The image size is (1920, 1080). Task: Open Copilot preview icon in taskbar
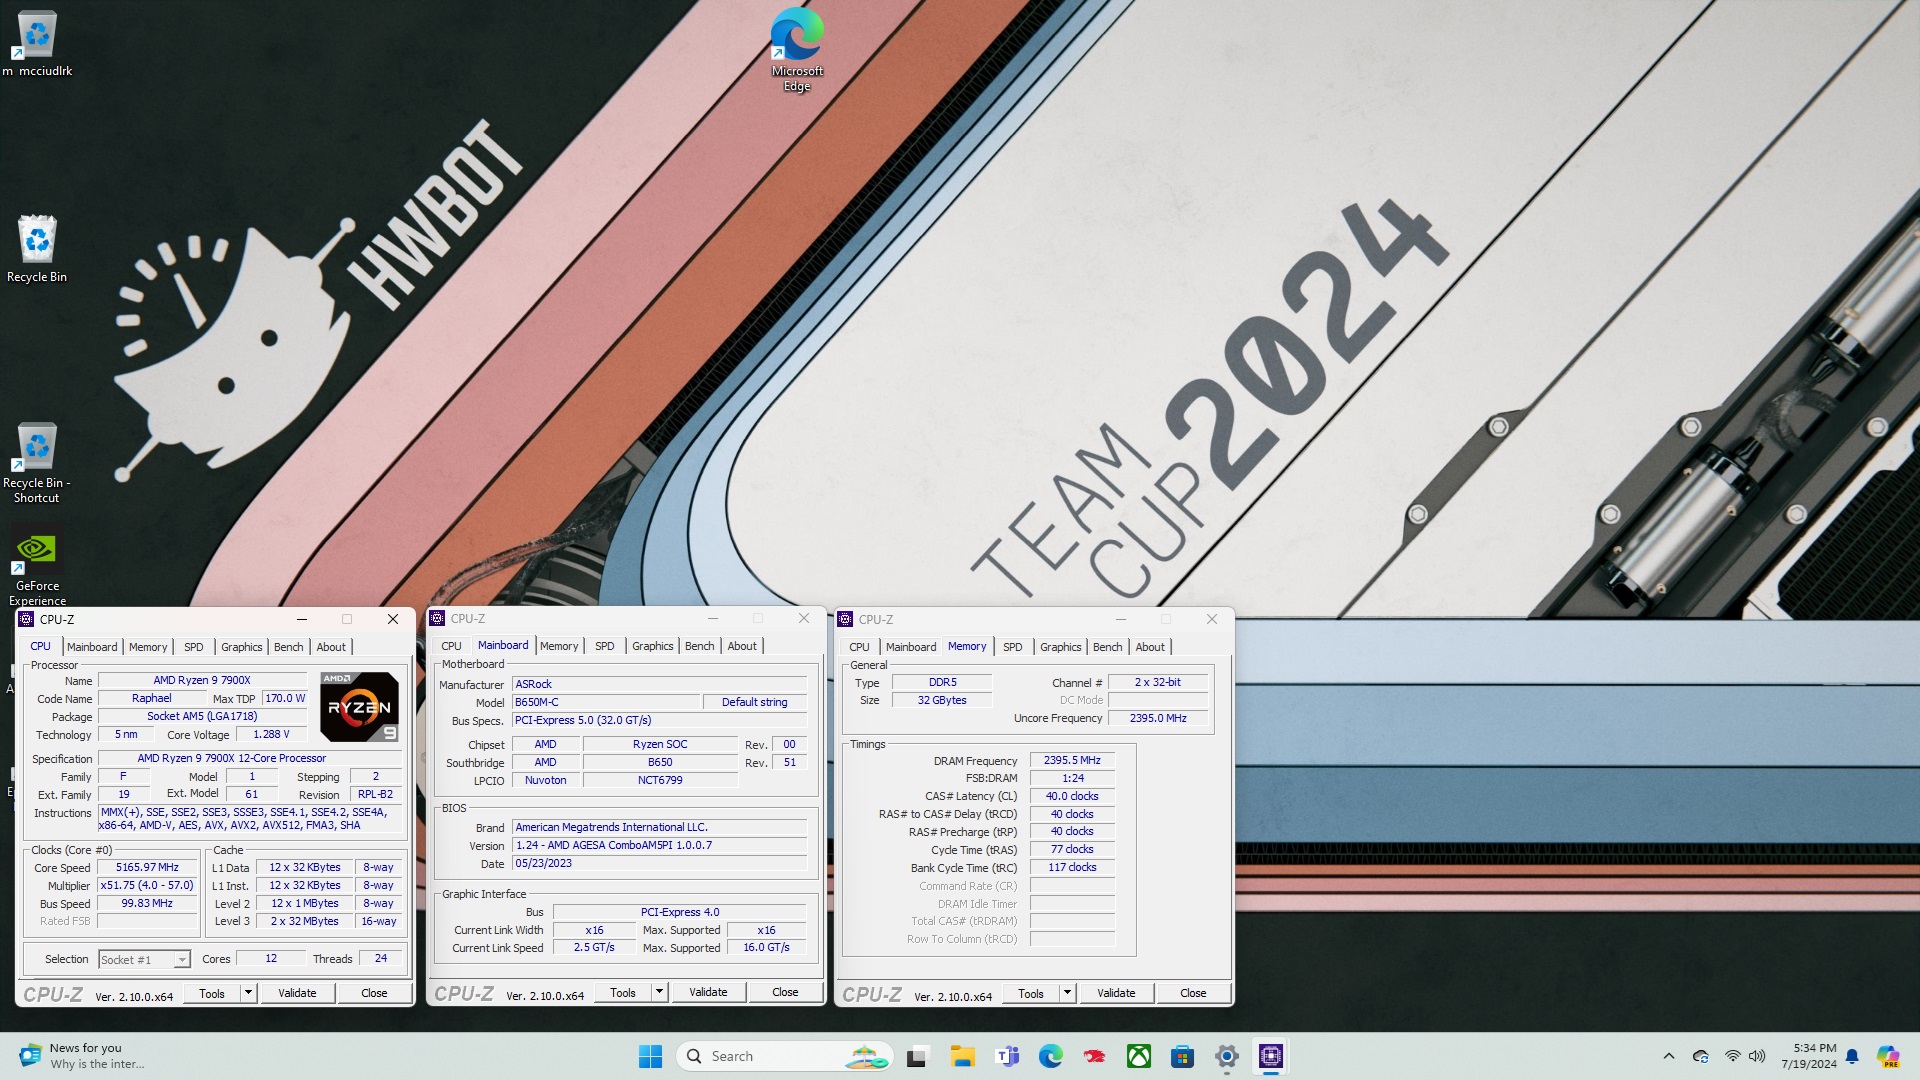click(1888, 1056)
